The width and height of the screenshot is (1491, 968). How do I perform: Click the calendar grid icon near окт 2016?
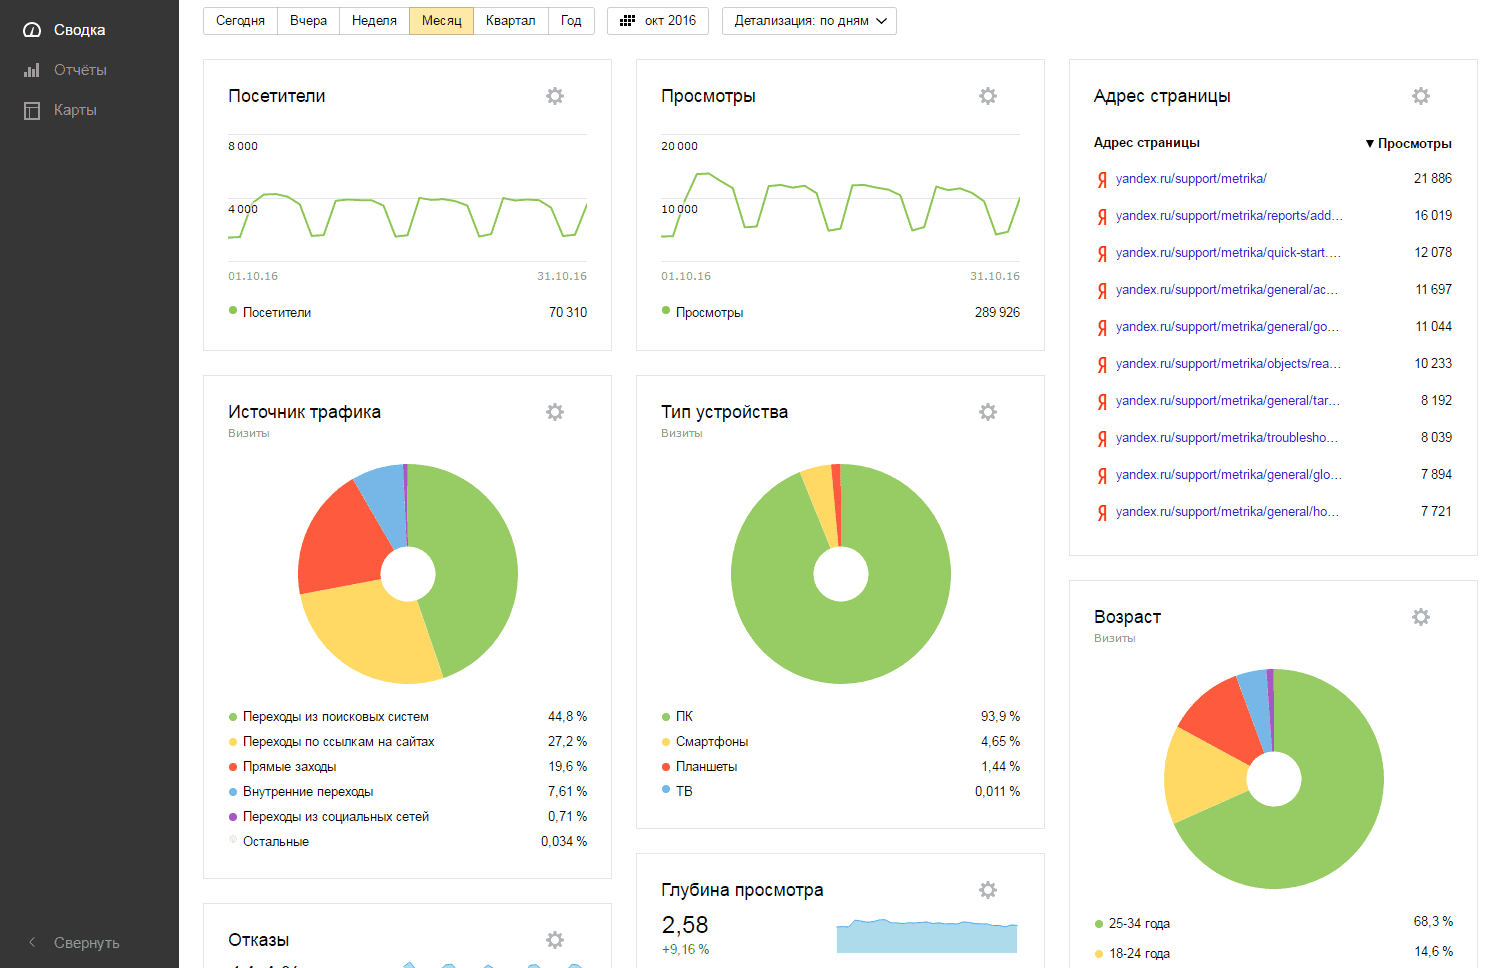[627, 20]
